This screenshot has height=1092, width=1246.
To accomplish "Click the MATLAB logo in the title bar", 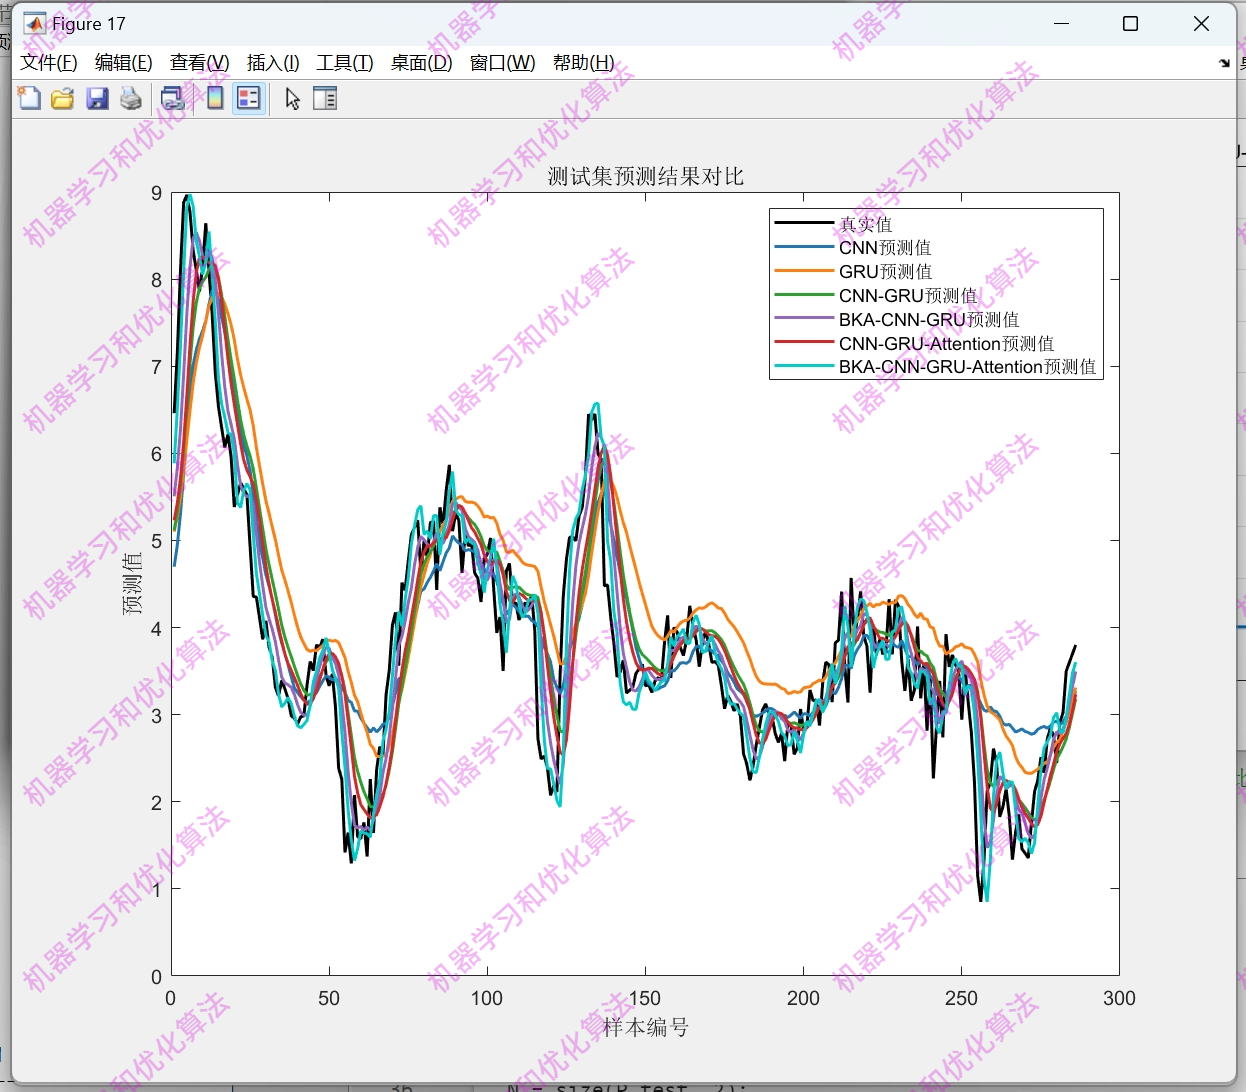I will point(34,24).
